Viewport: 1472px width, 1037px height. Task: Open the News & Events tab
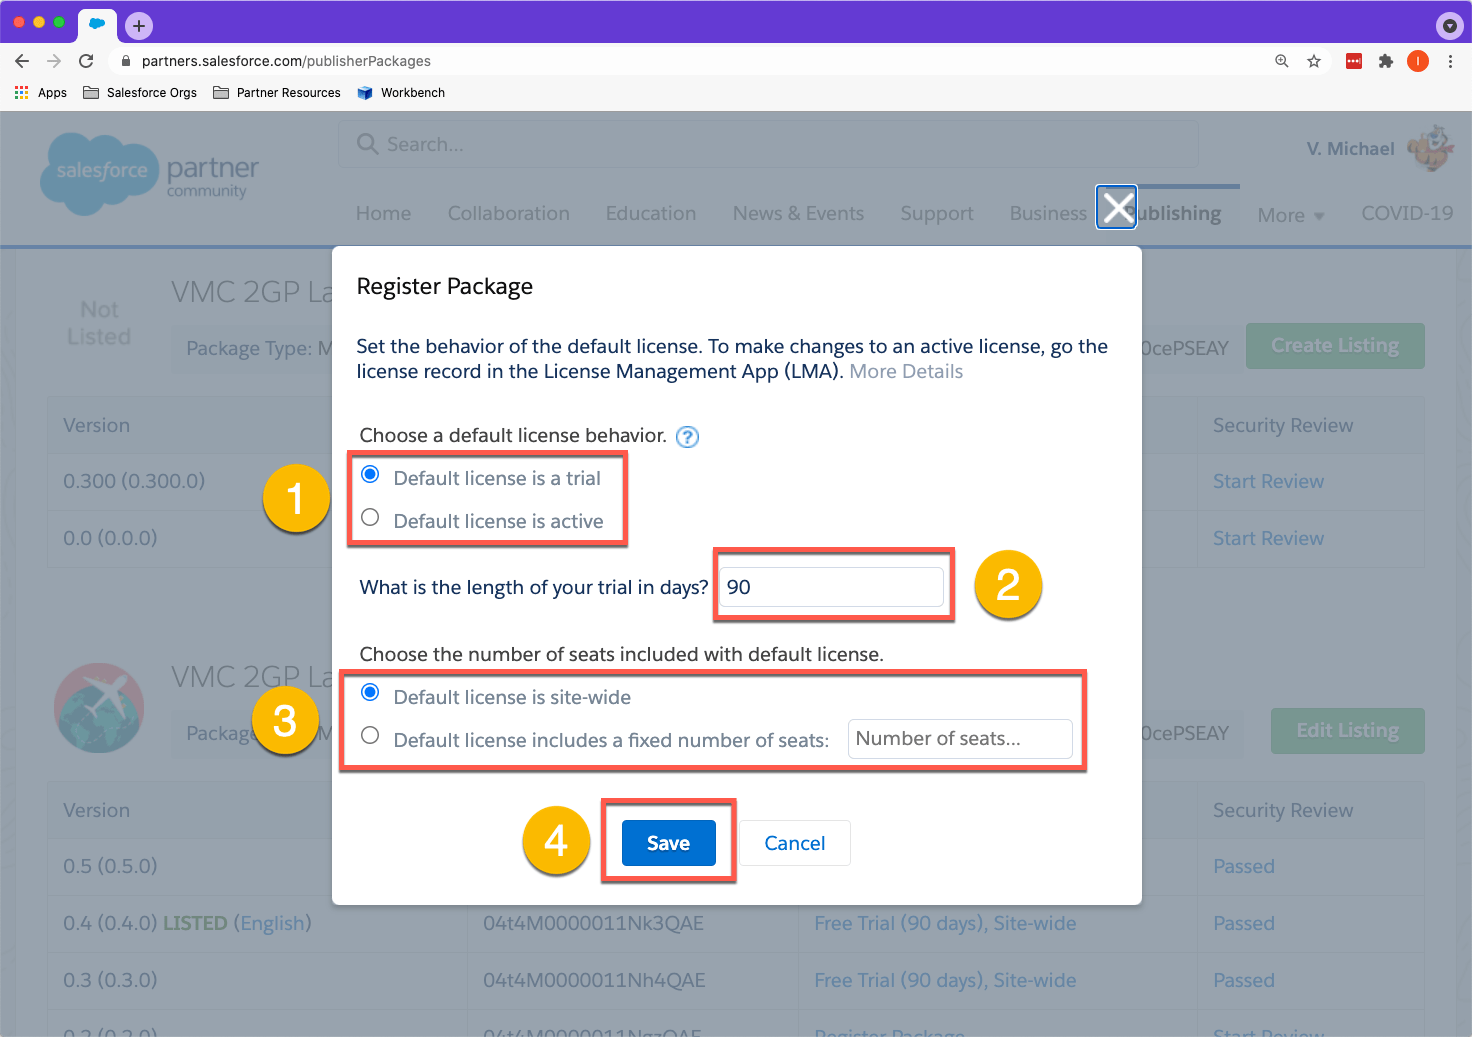pyautogui.click(x=798, y=213)
